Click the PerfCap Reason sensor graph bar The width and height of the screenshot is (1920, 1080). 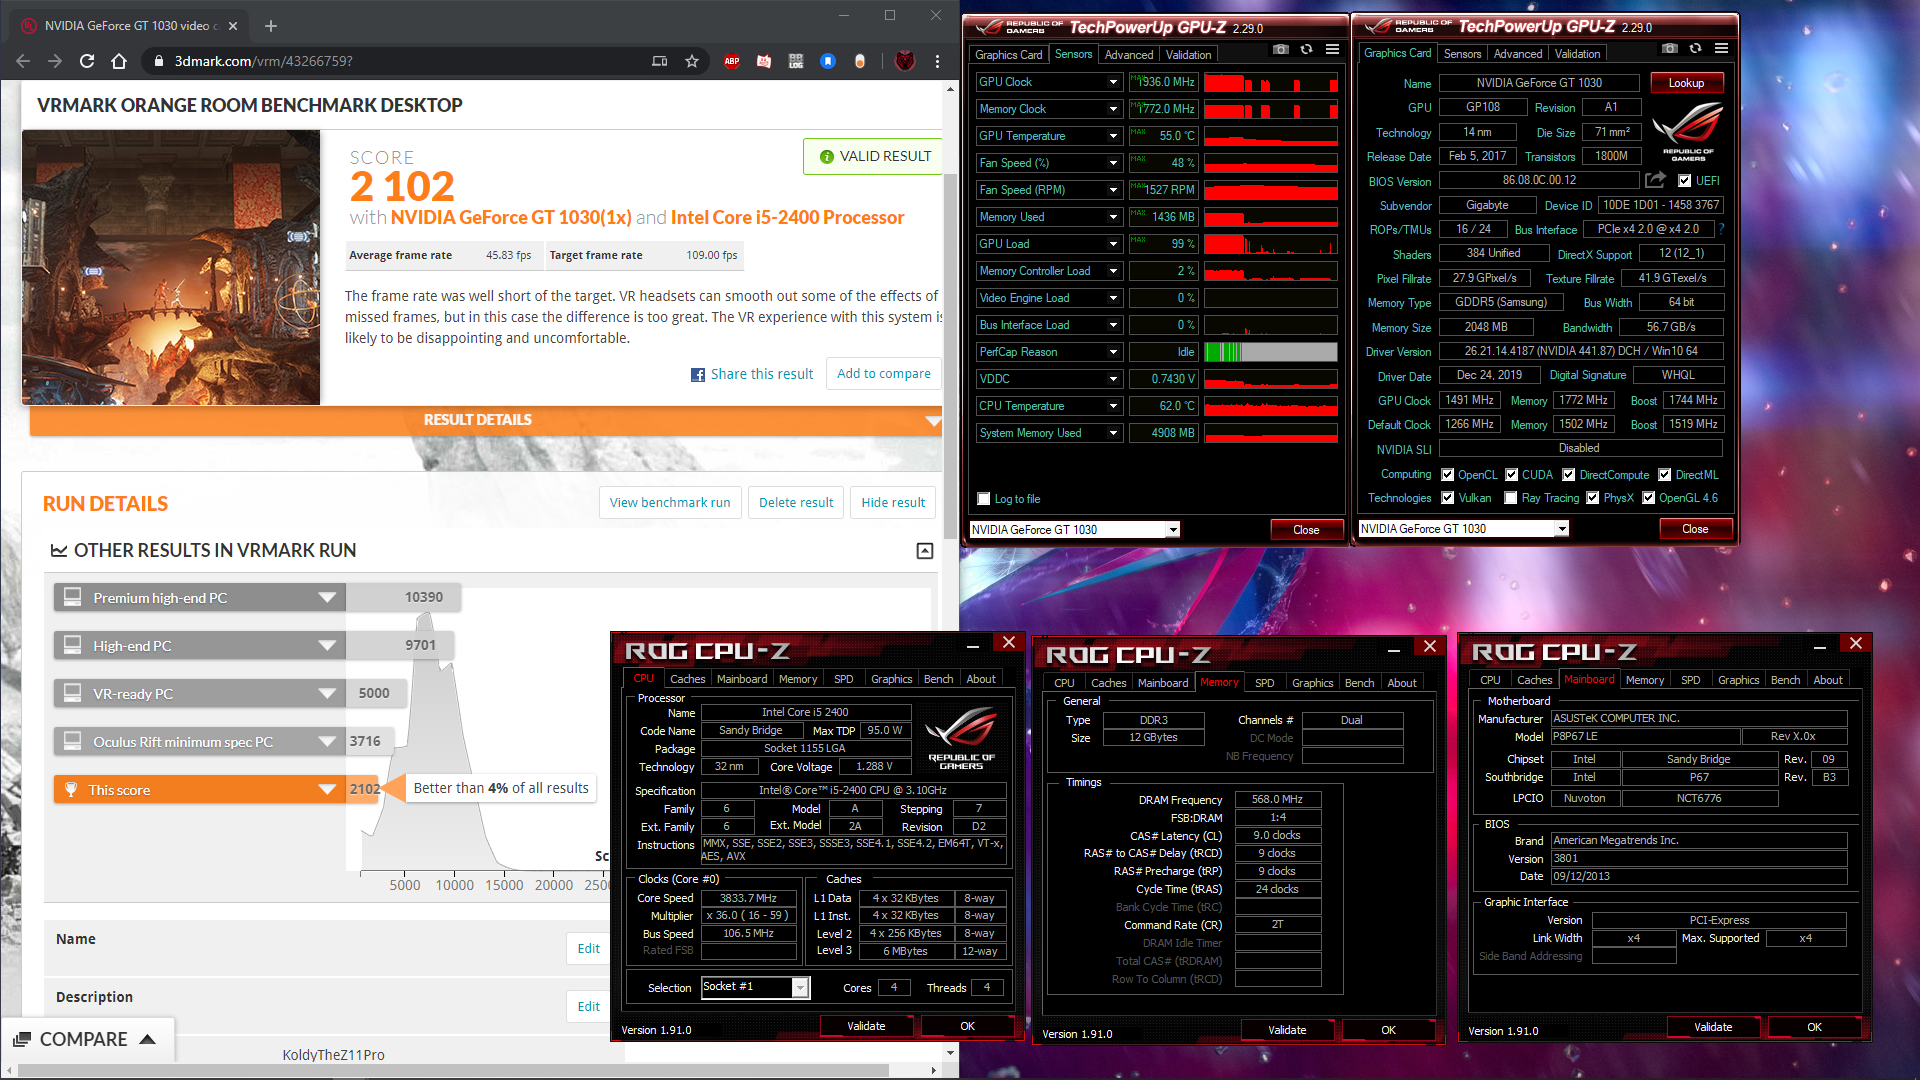click(x=1270, y=352)
